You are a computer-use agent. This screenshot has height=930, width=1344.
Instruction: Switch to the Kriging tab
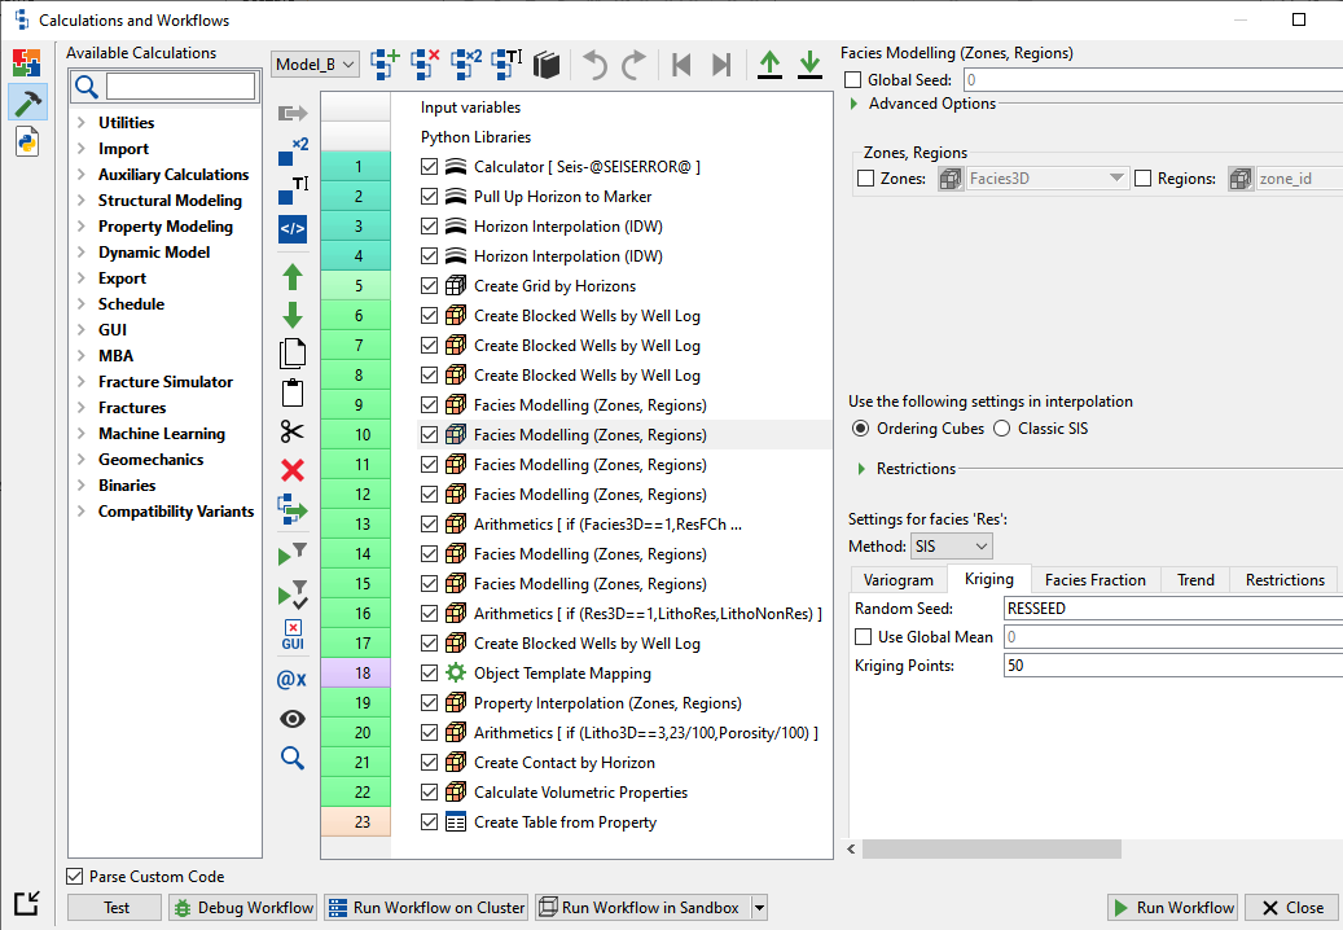click(989, 579)
